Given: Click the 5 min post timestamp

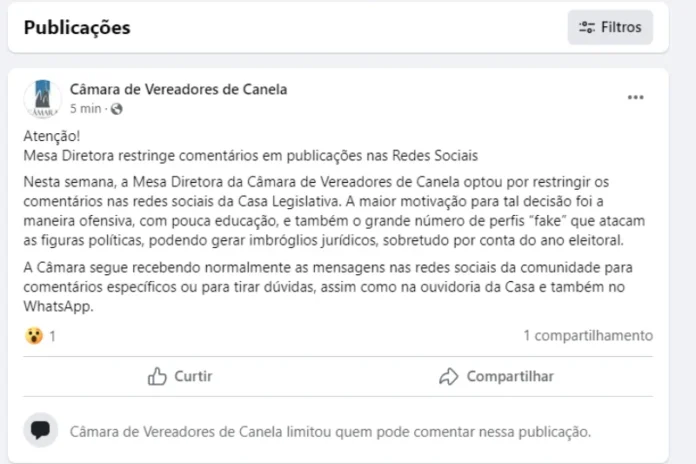Looking at the screenshot, I should pos(85,109).
